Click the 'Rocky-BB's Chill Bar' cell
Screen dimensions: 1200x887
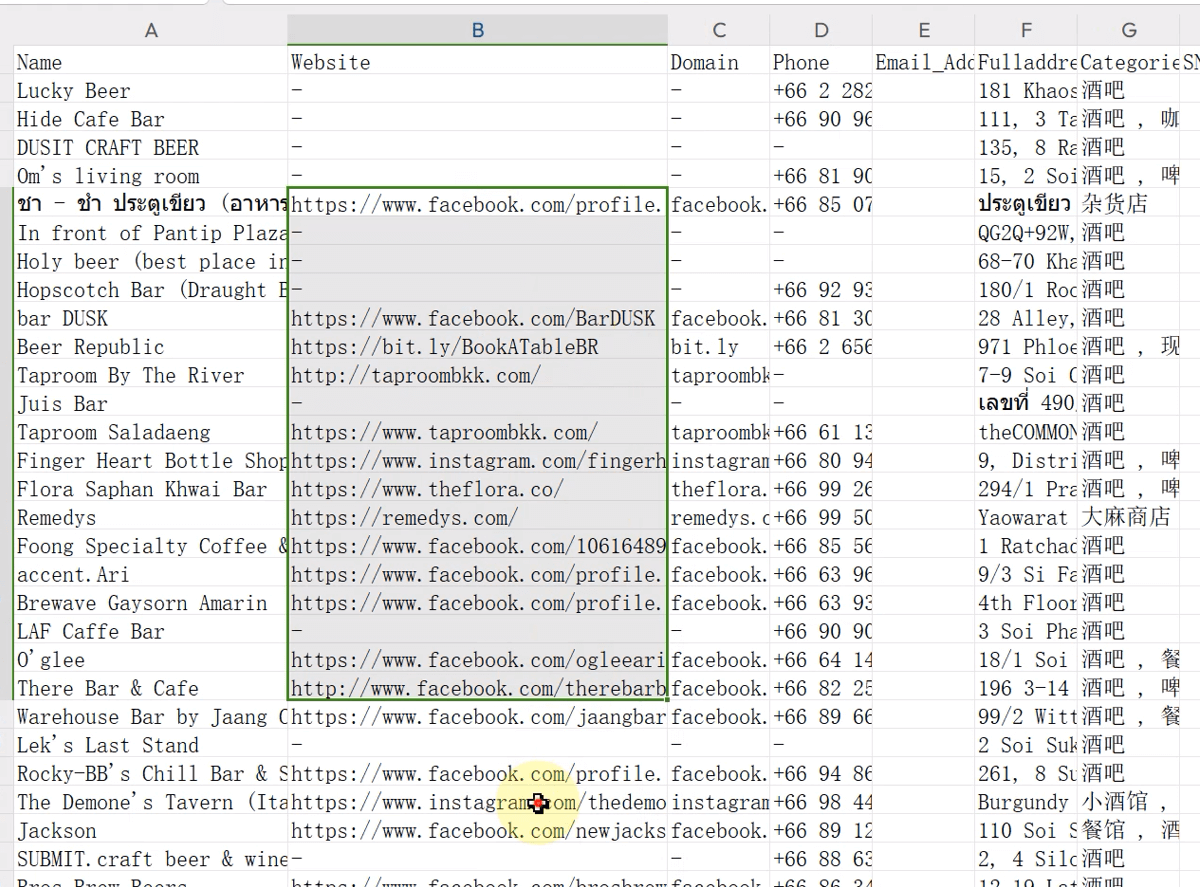click(151, 775)
